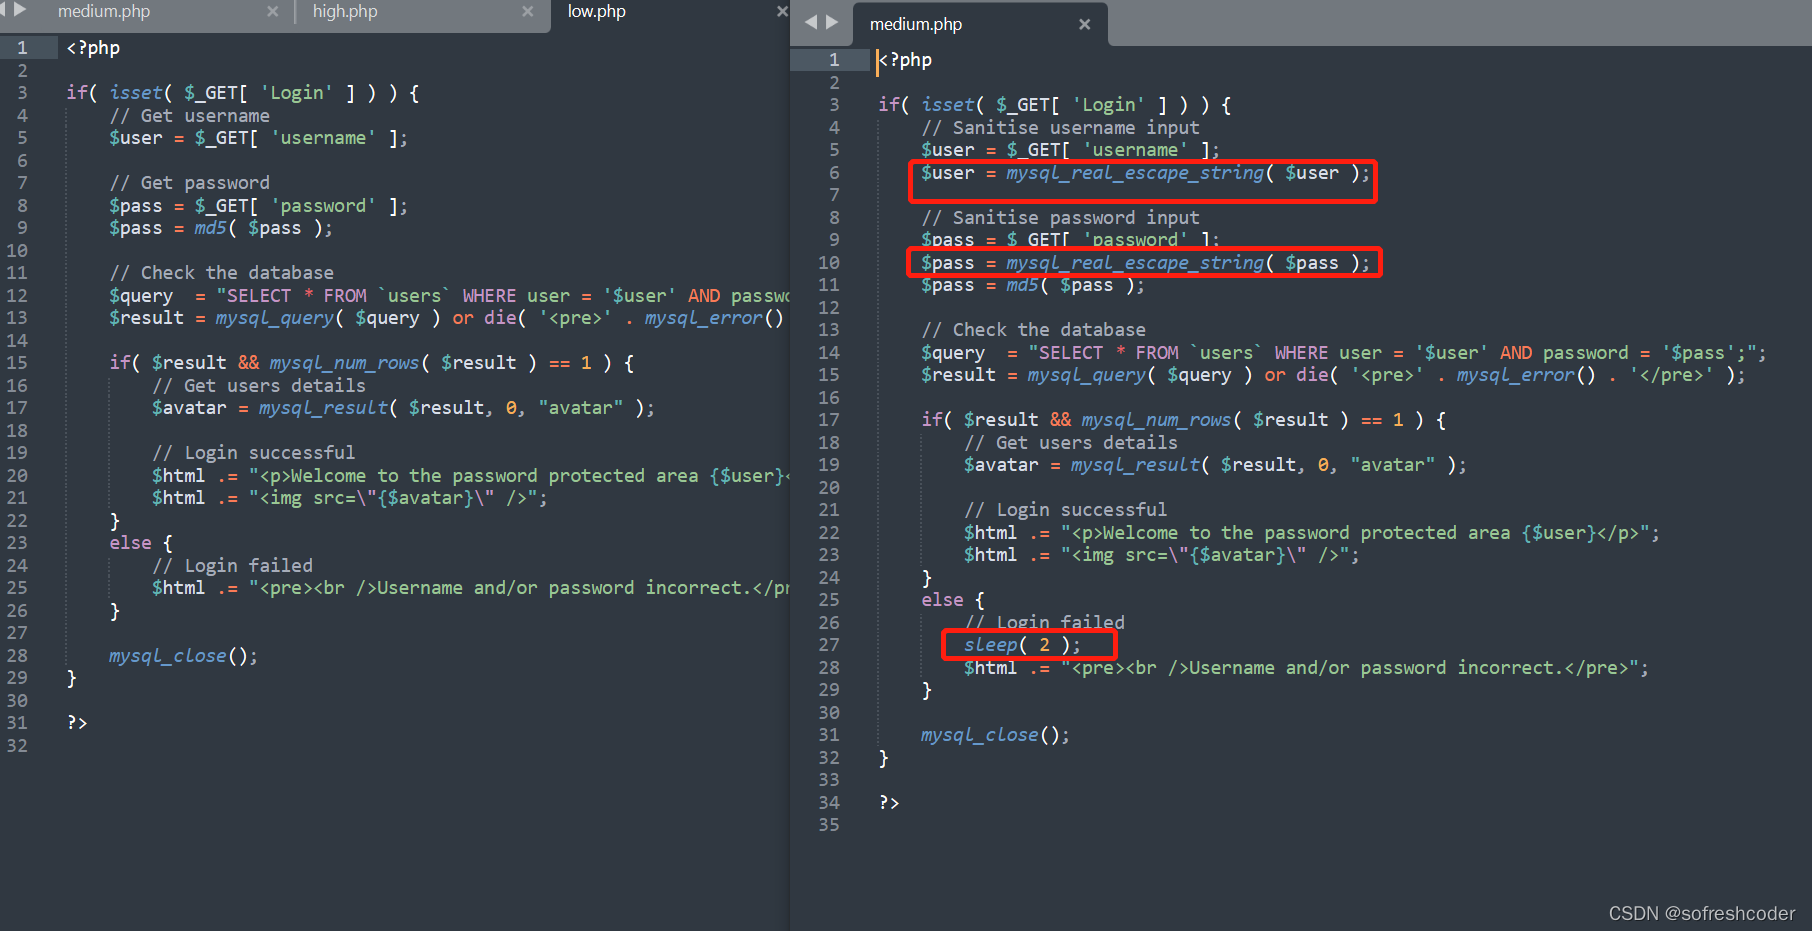The image size is (1812, 931).
Task: Click 'isset' in left pane first if-statement
Action: coord(136,93)
